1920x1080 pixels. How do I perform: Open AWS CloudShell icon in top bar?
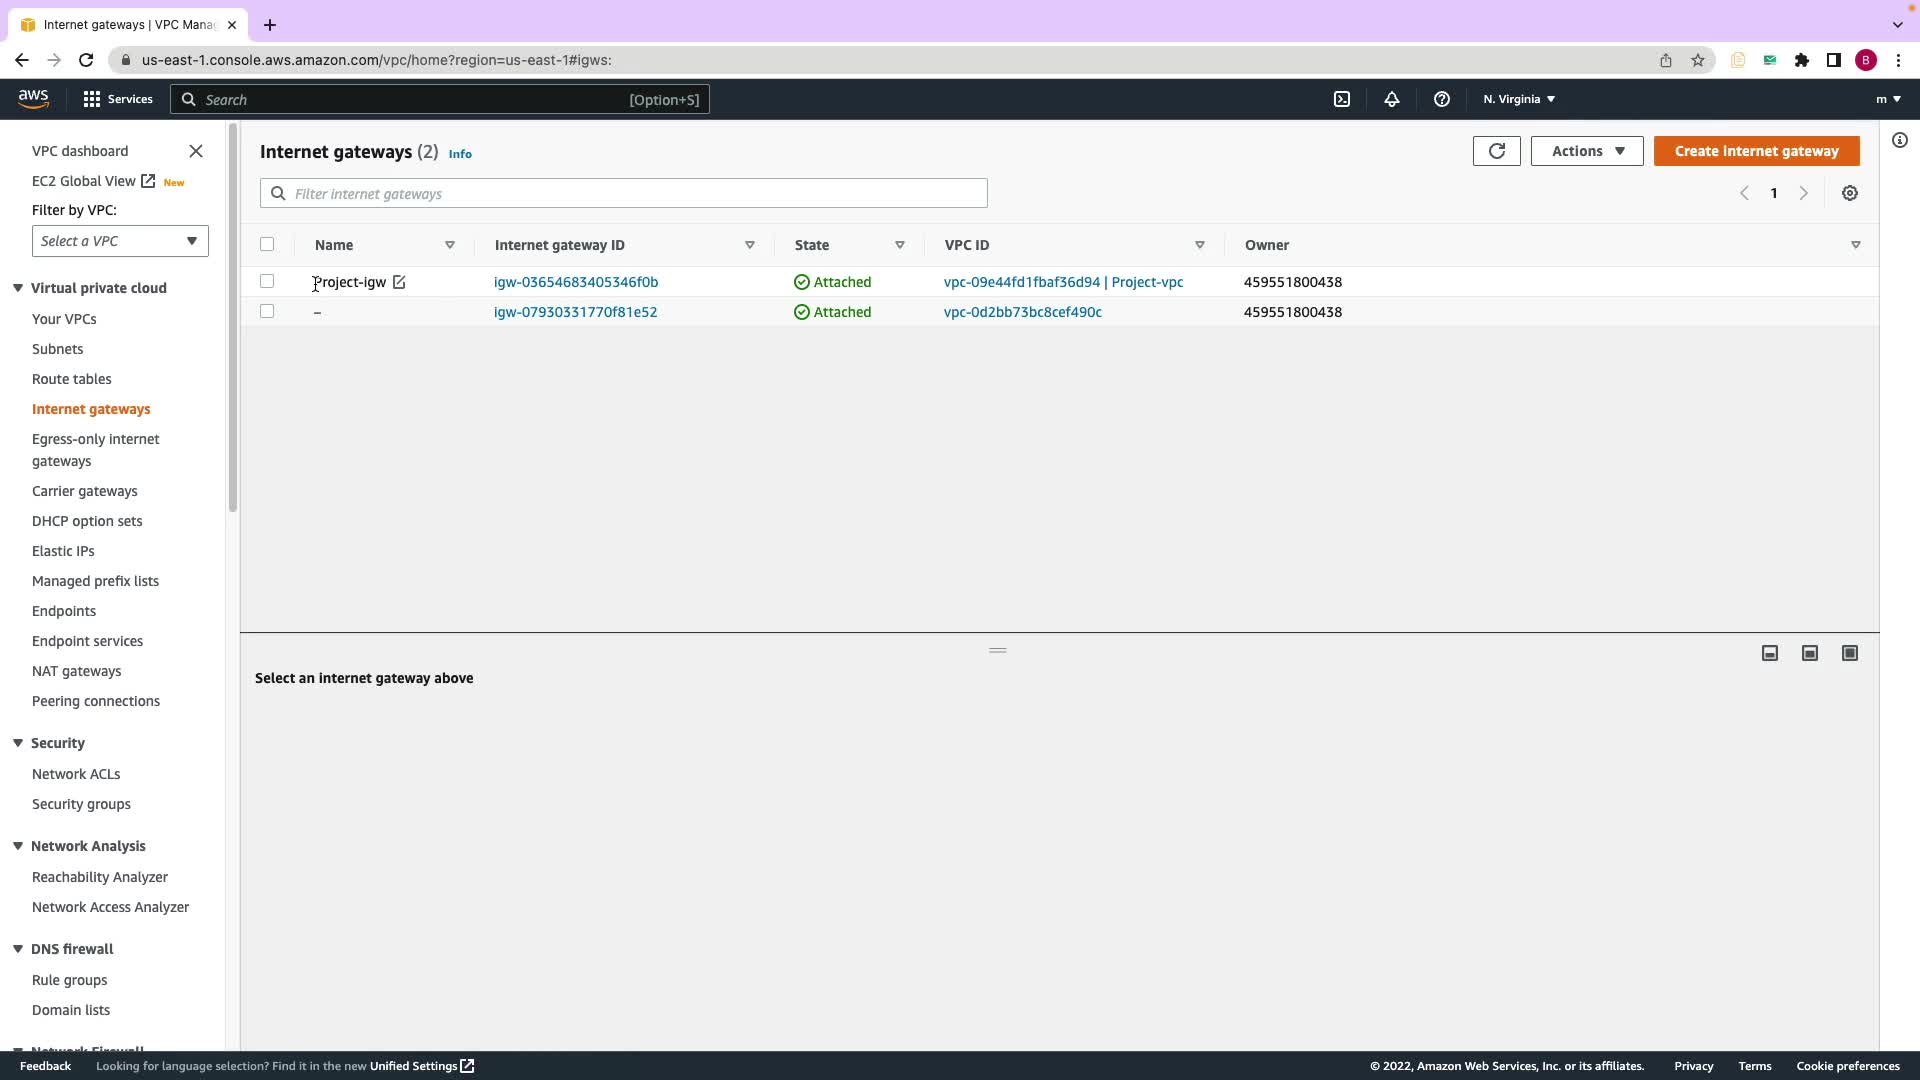point(1342,99)
